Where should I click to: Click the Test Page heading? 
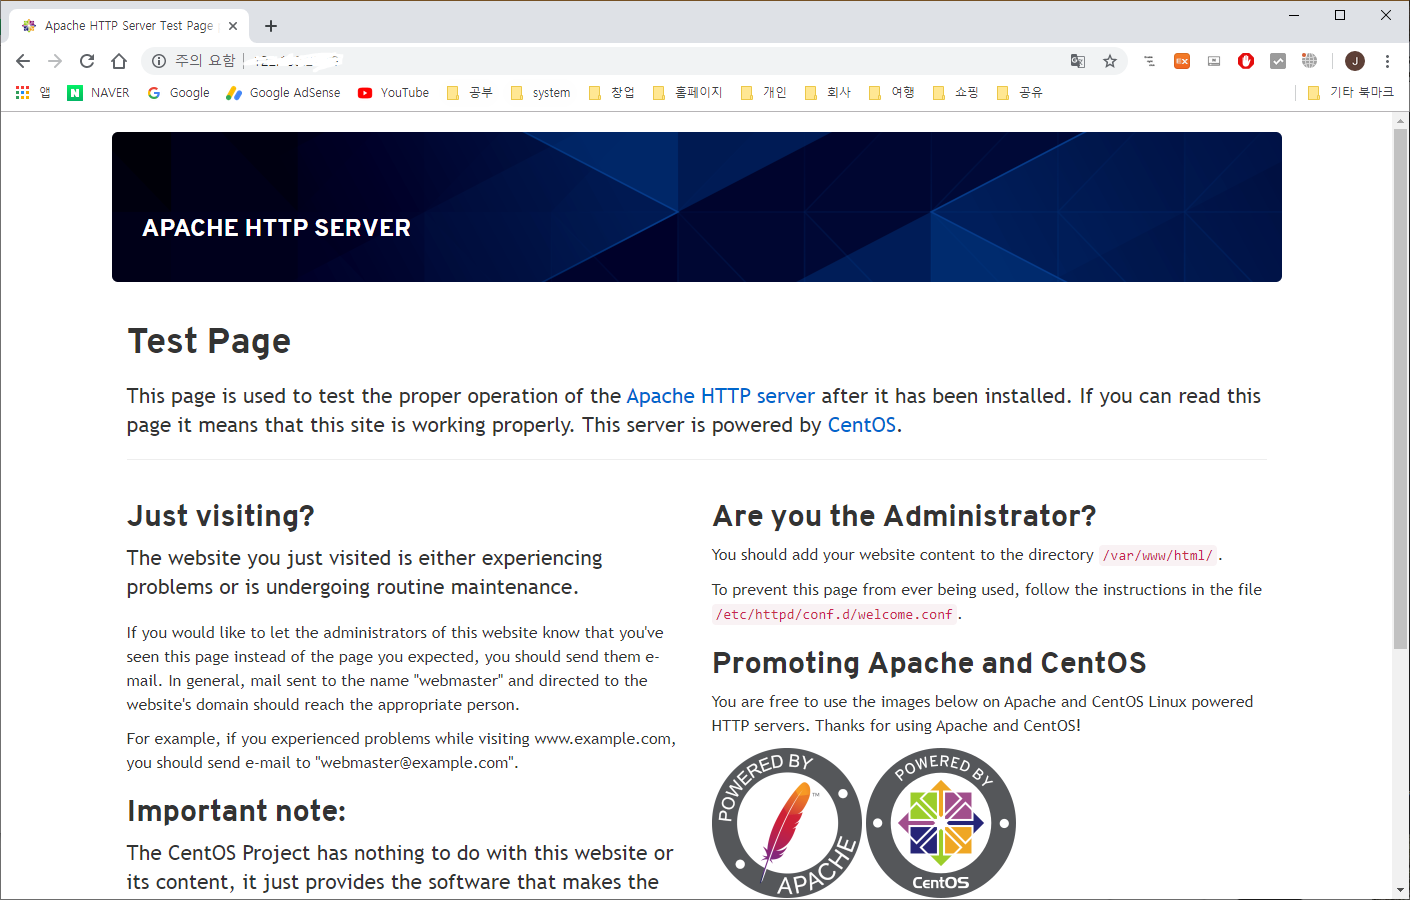[x=209, y=341]
